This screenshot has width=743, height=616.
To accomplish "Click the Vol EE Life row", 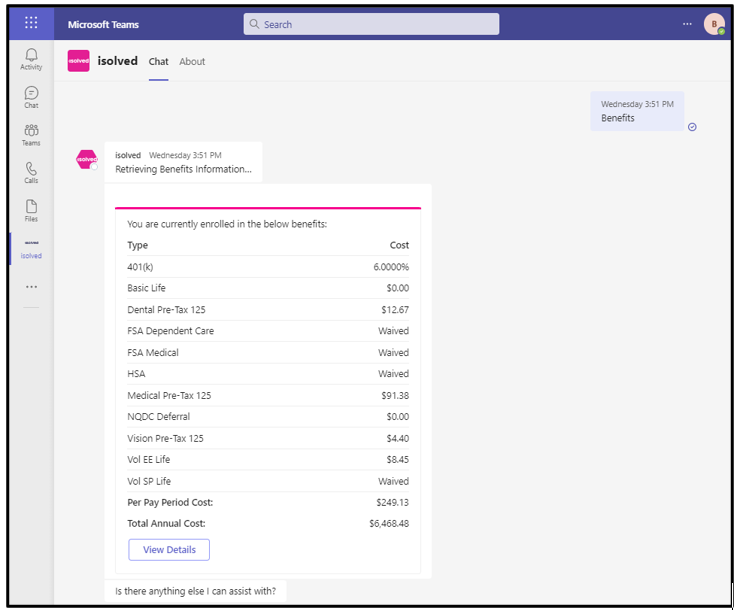I will tap(268, 460).
